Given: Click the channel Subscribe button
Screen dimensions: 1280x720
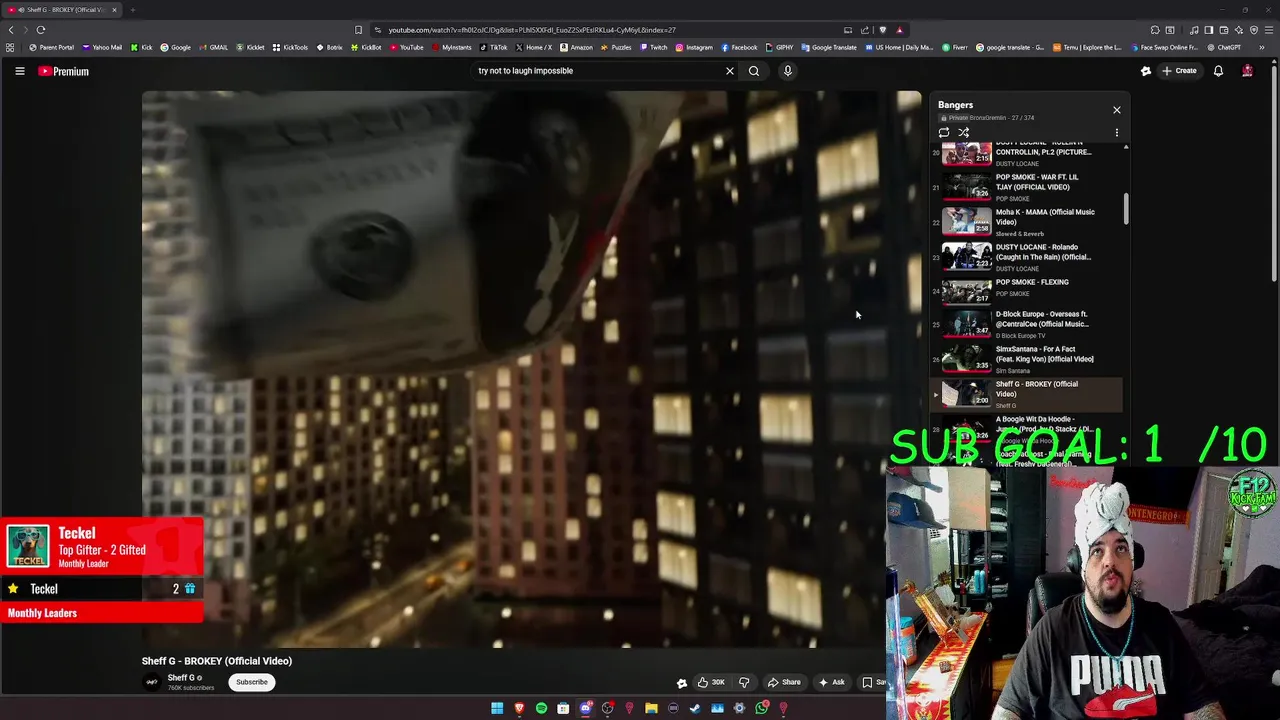Looking at the screenshot, I should (252, 682).
